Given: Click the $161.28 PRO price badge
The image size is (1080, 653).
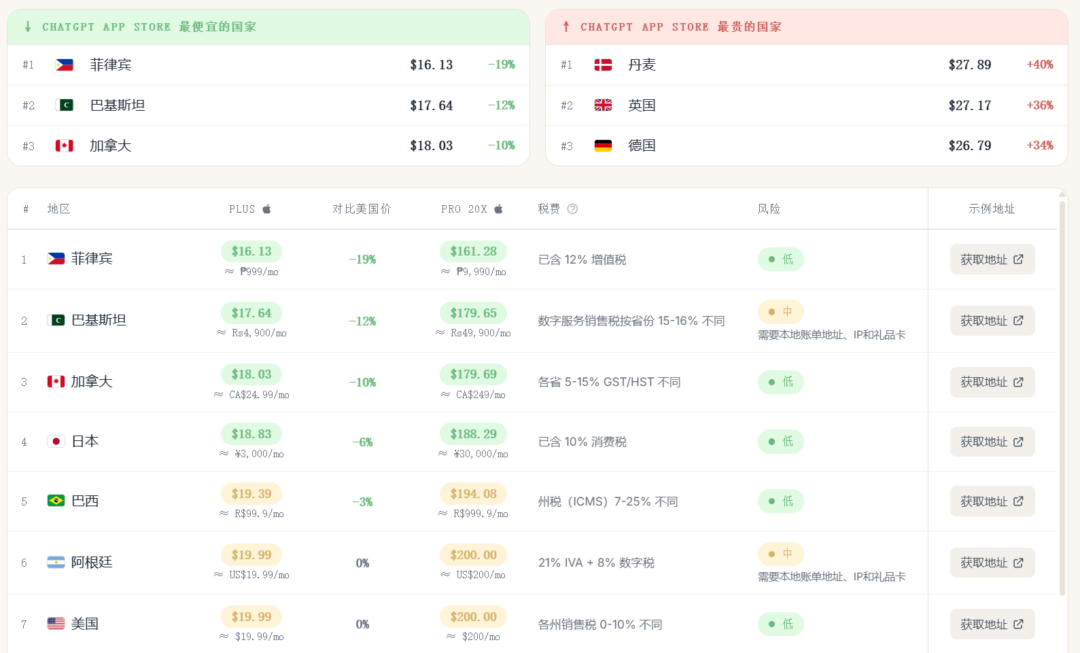Looking at the screenshot, I should tap(473, 251).
